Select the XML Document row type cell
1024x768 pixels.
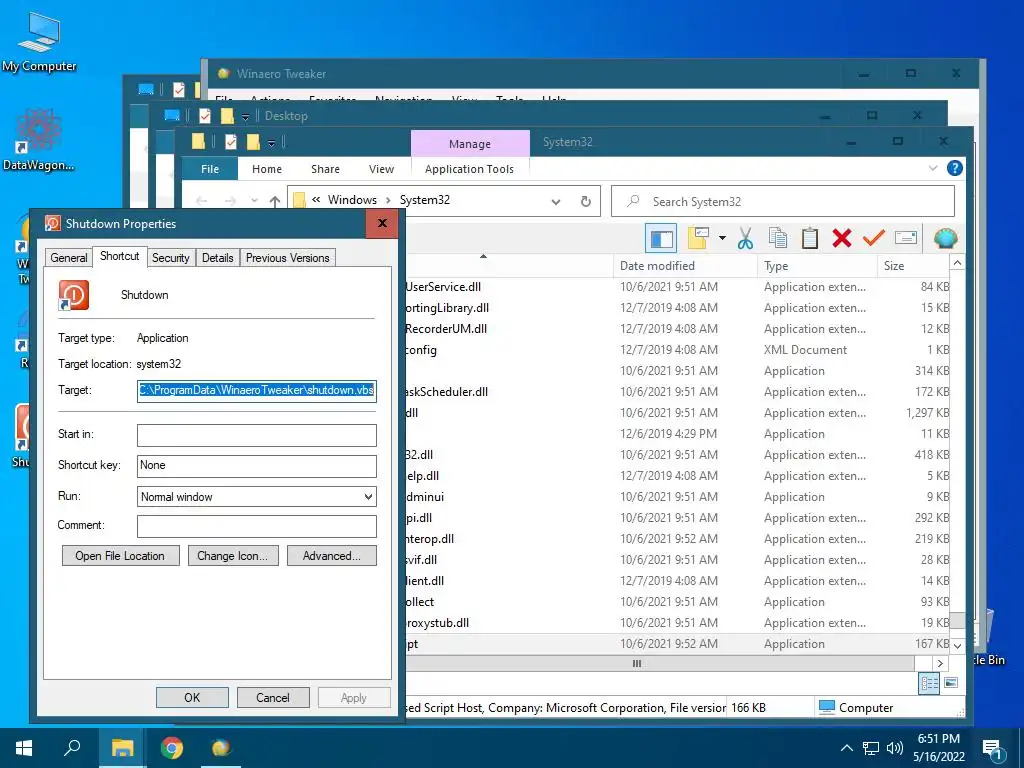(805, 349)
